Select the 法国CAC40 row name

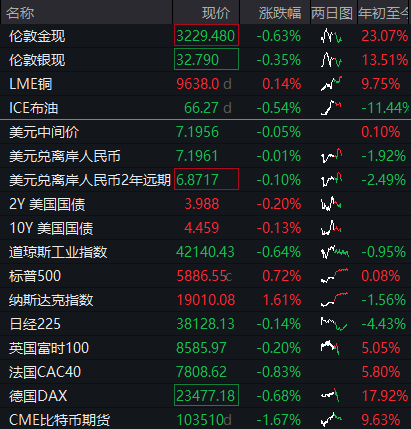[45, 372]
